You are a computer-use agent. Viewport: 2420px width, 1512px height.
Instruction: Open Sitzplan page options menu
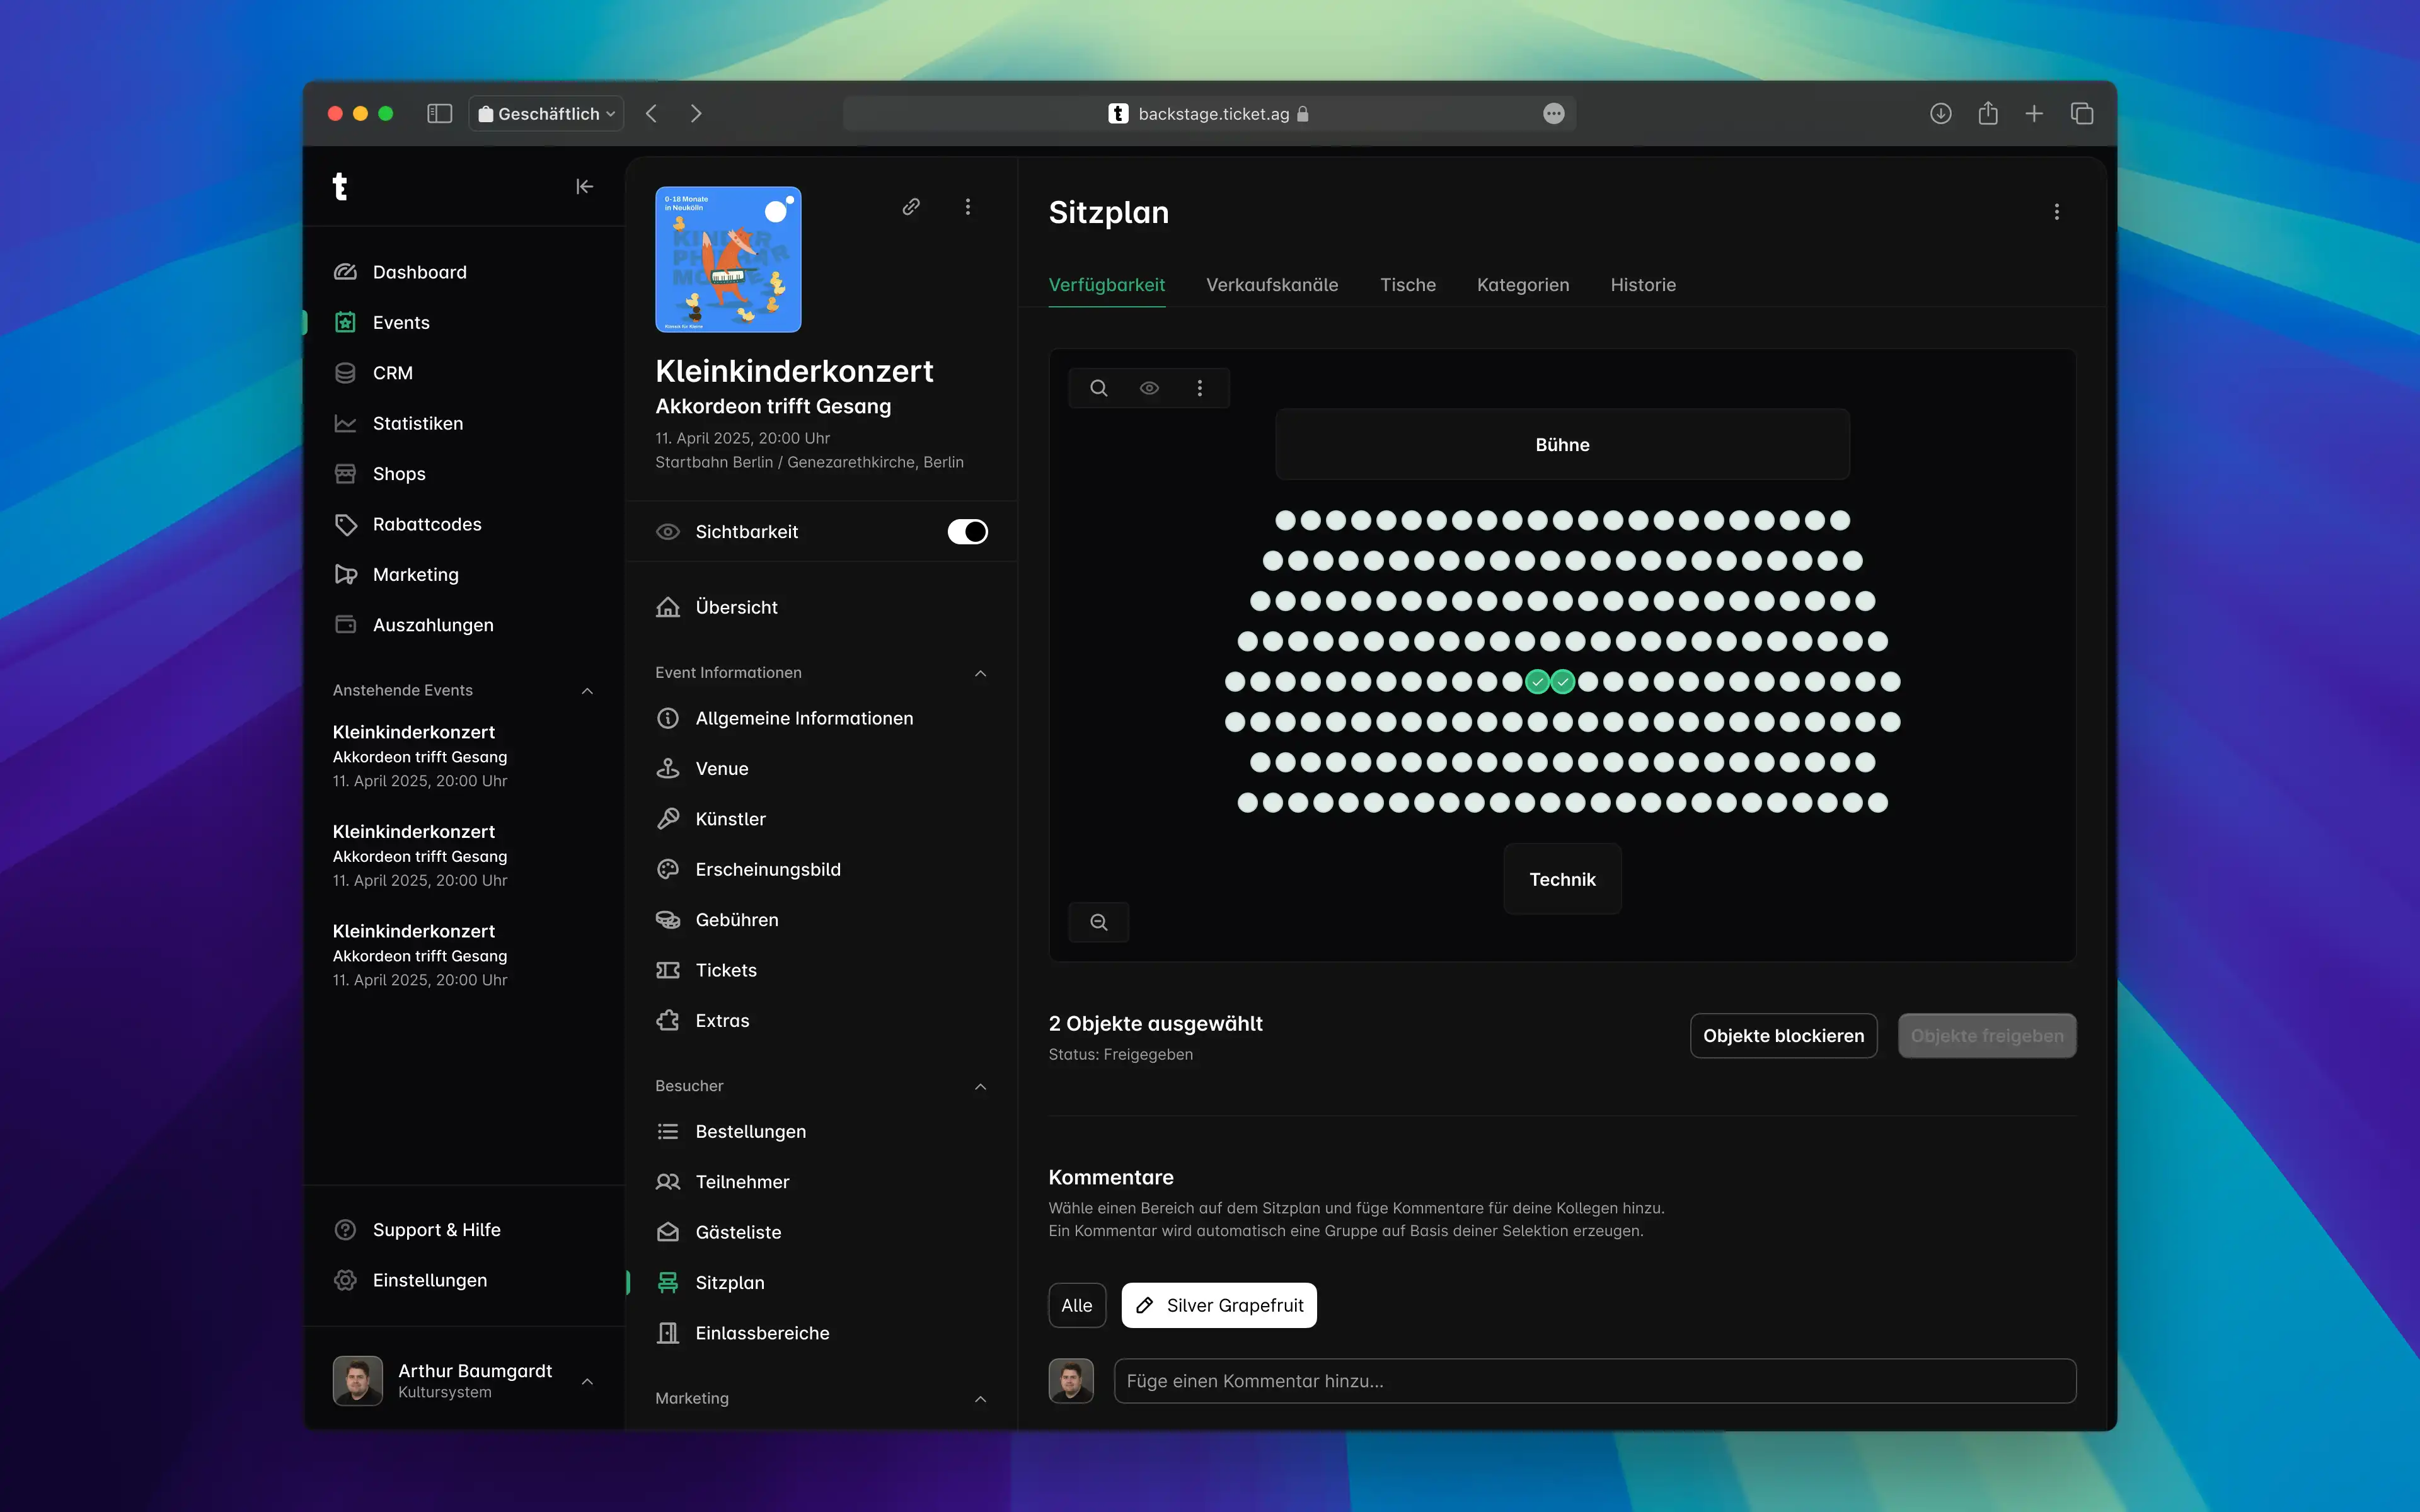click(x=2056, y=212)
